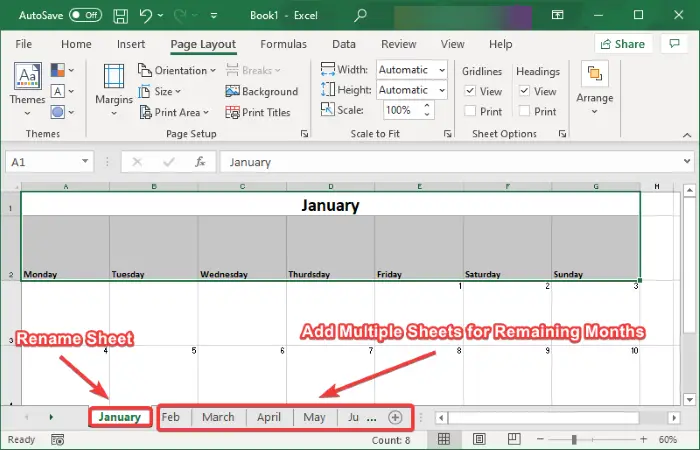700x450 pixels.
Task: Open theme Fonts icon
Action: (62, 91)
